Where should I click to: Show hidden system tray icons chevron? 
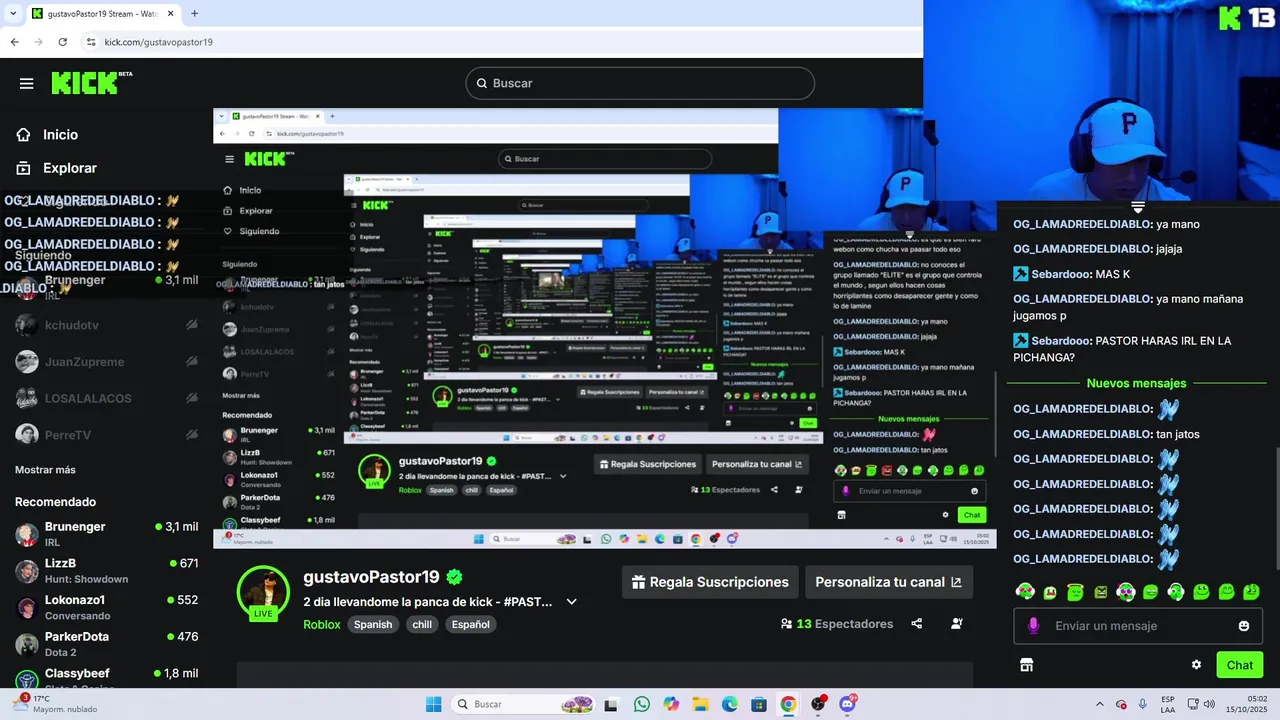pyautogui.click(x=1100, y=704)
